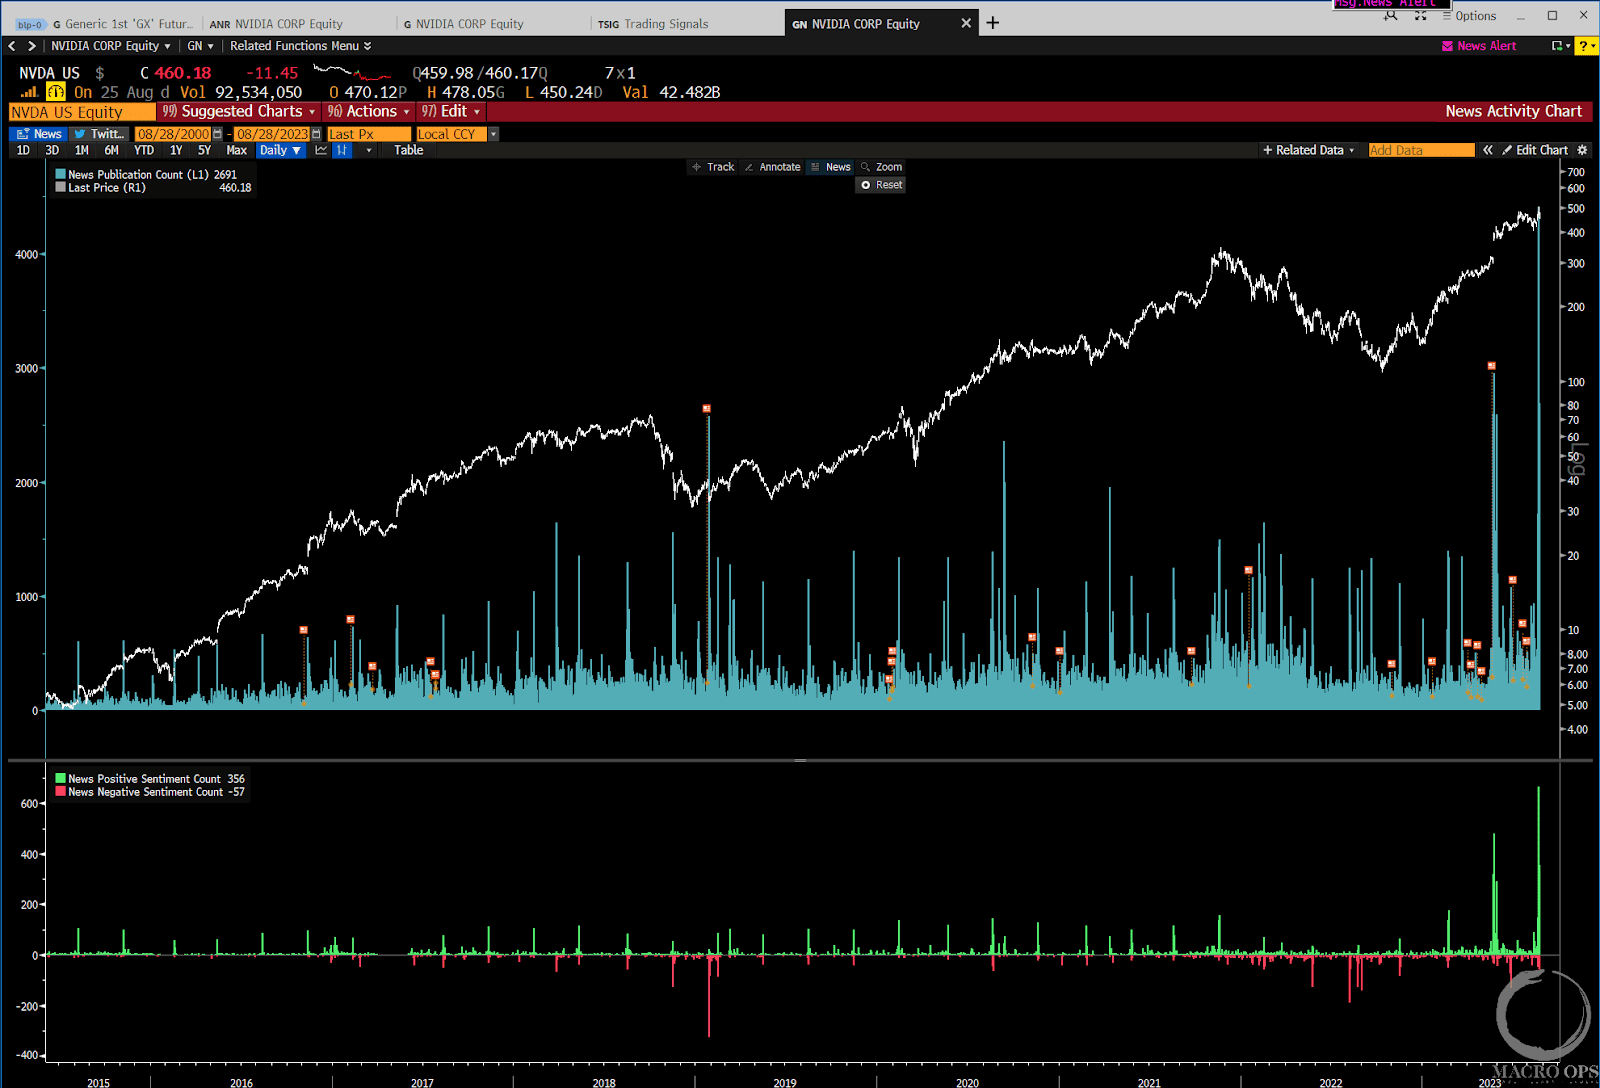1600x1088 pixels.
Task: Click Positive Sentiment green legend swatch
Action: [x=61, y=779]
